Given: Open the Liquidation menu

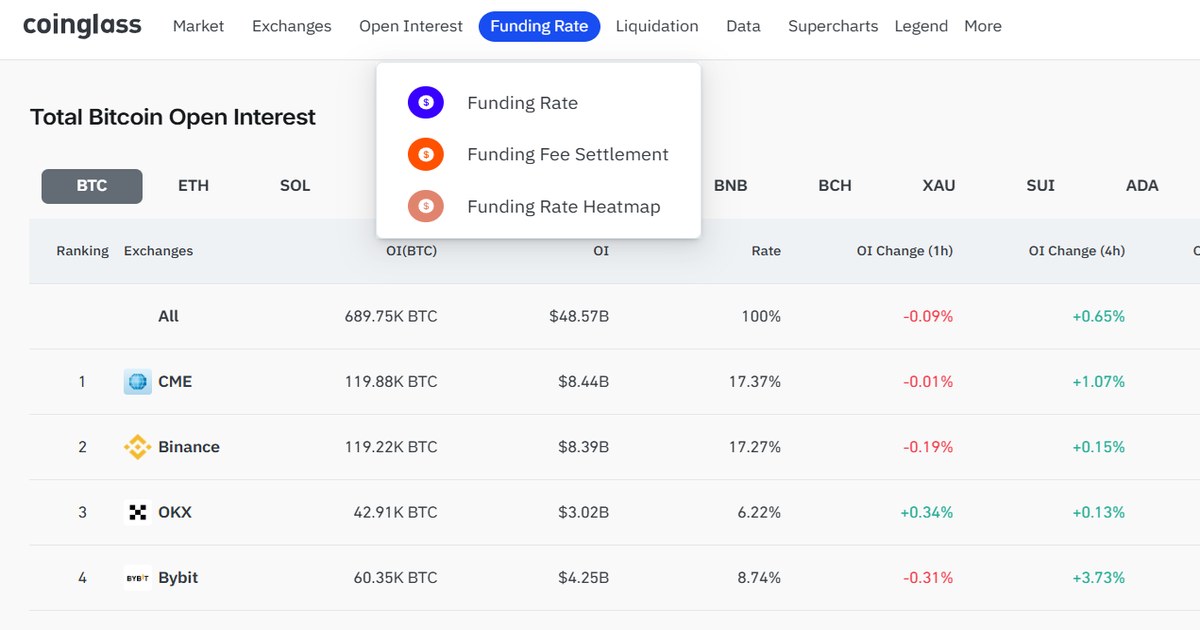Looking at the screenshot, I should [656, 26].
